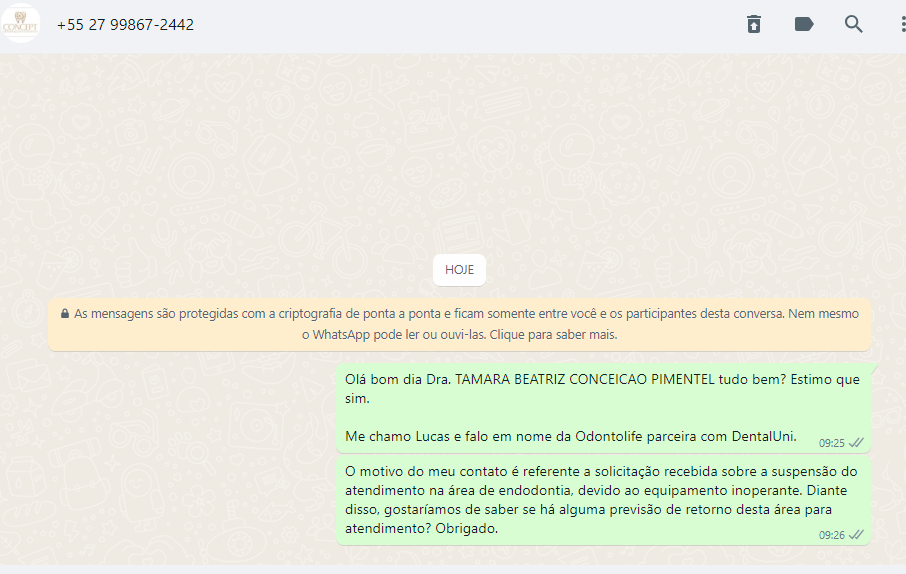Search within this conversation

point(853,24)
